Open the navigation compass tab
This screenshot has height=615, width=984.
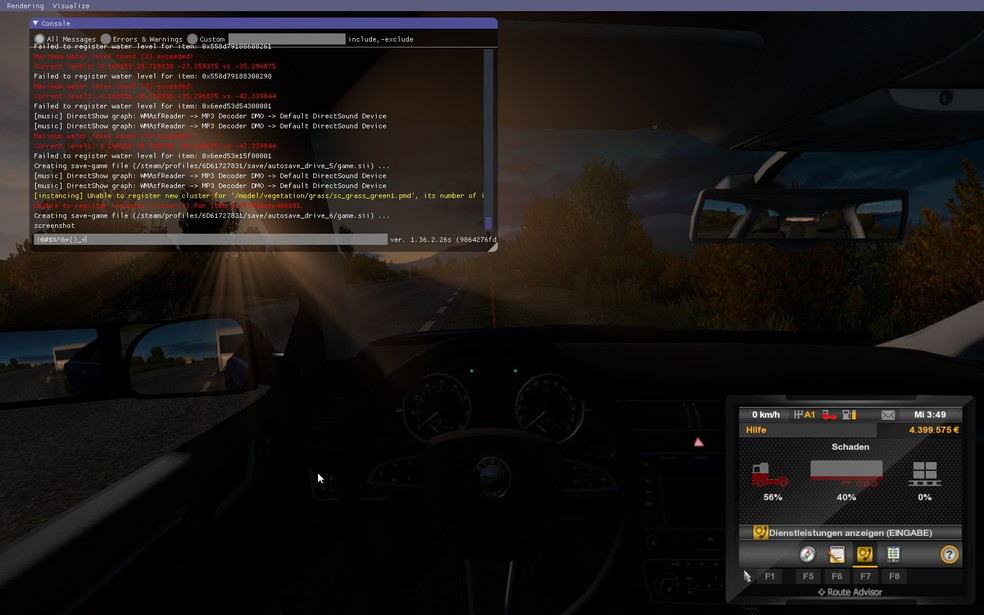coord(807,554)
